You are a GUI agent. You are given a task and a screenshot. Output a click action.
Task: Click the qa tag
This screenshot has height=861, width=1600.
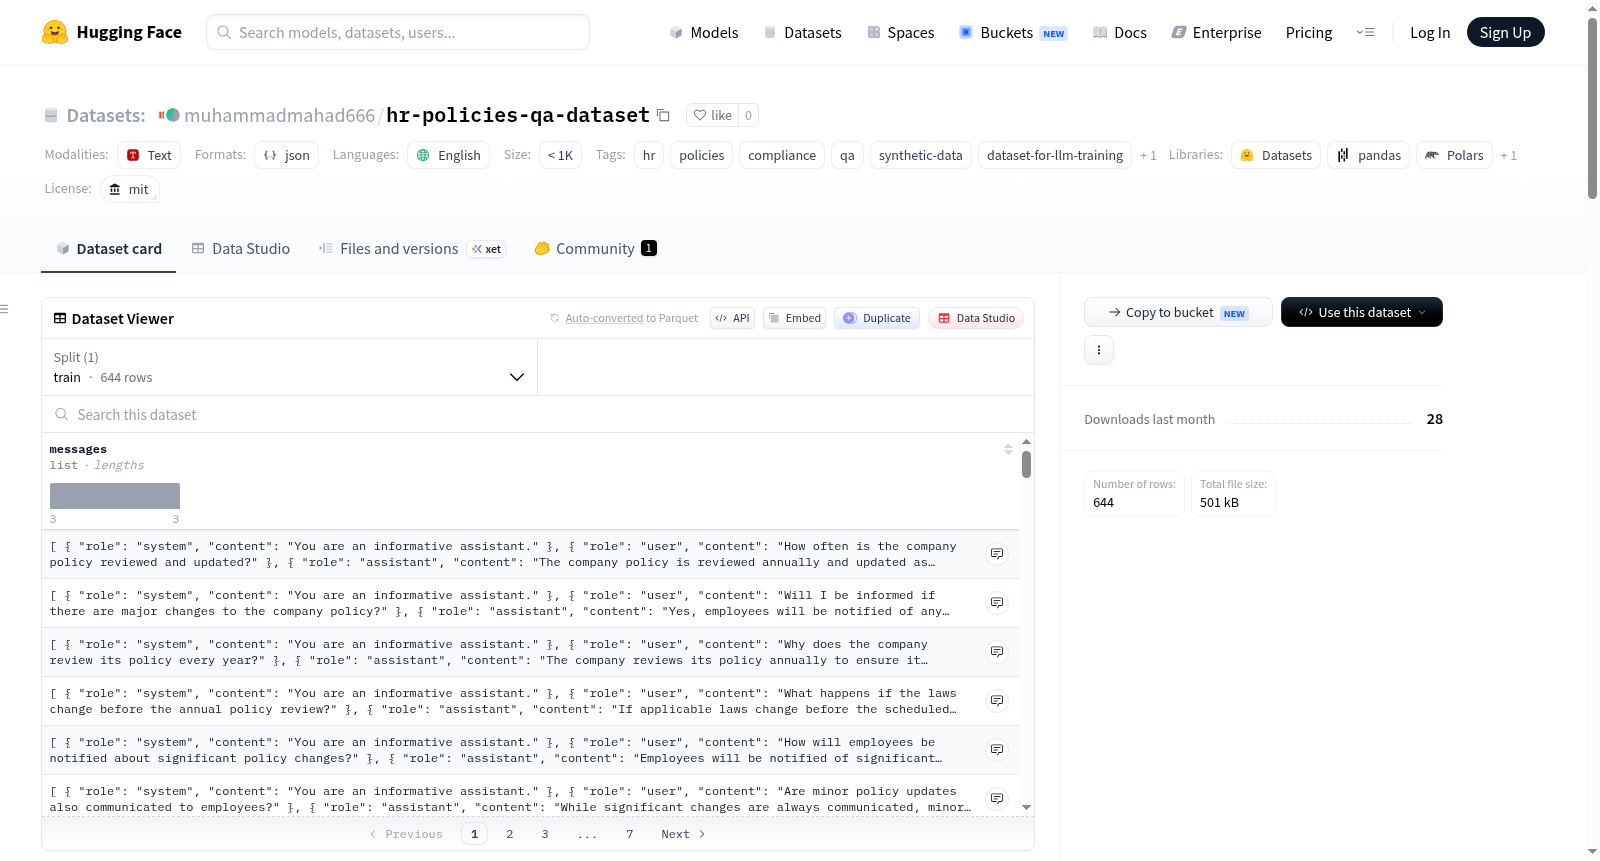pos(847,155)
